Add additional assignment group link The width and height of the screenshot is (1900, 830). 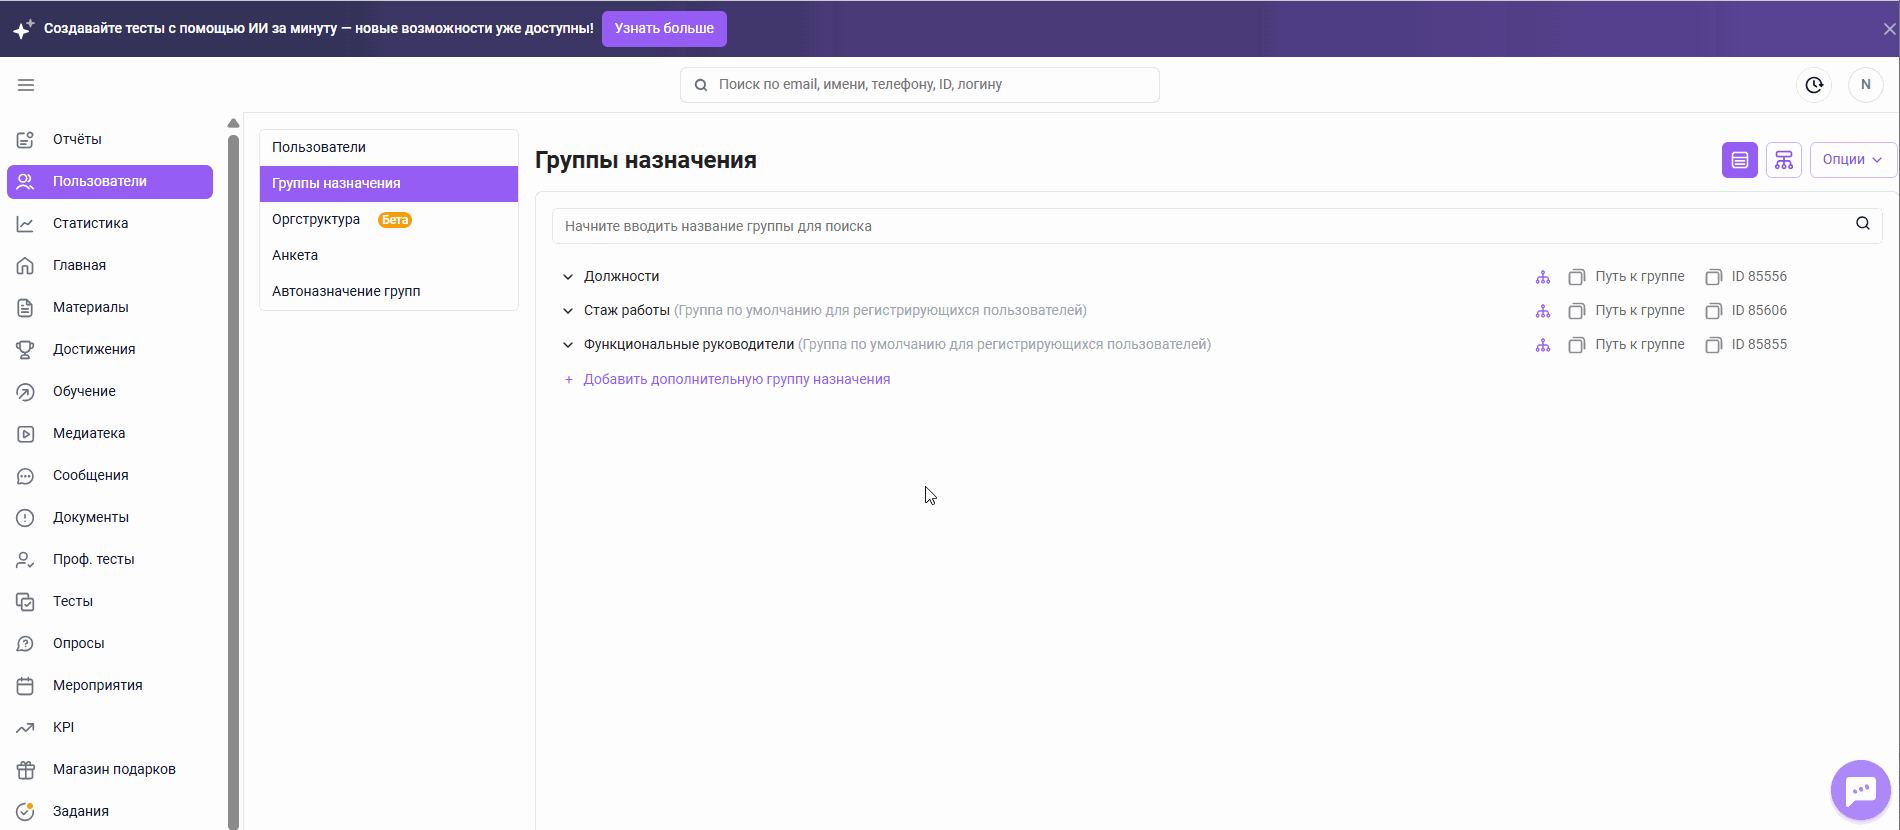(727, 379)
